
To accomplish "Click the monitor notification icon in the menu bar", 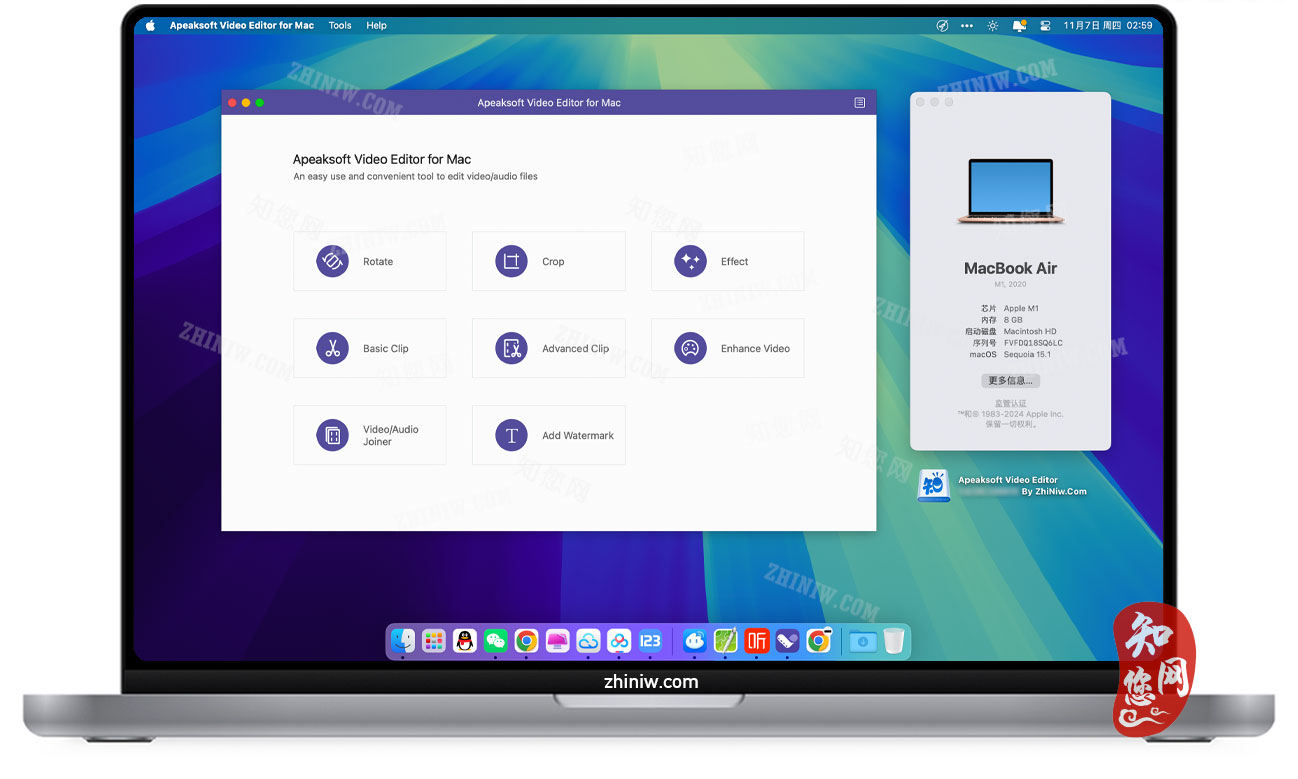I will [1019, 26].
